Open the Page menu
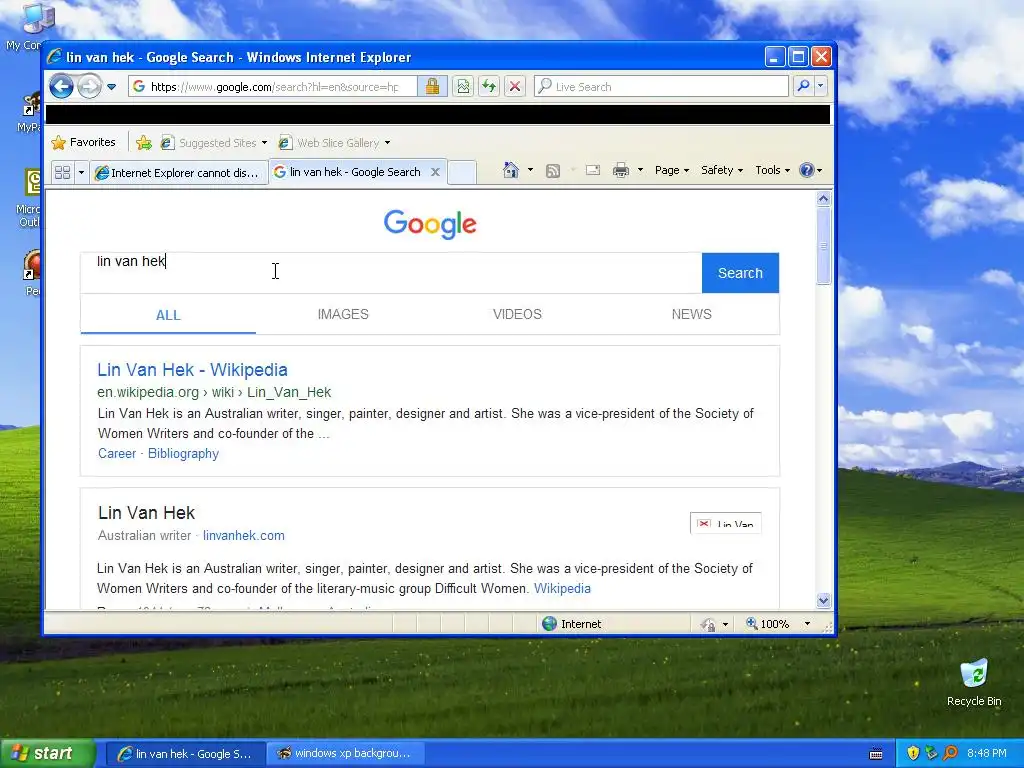This screenshot has width=1024, height=768. 671,170
